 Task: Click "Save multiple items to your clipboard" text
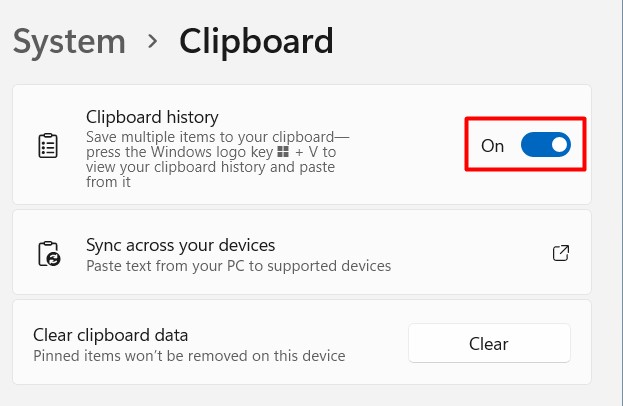(x=218, y=136)
